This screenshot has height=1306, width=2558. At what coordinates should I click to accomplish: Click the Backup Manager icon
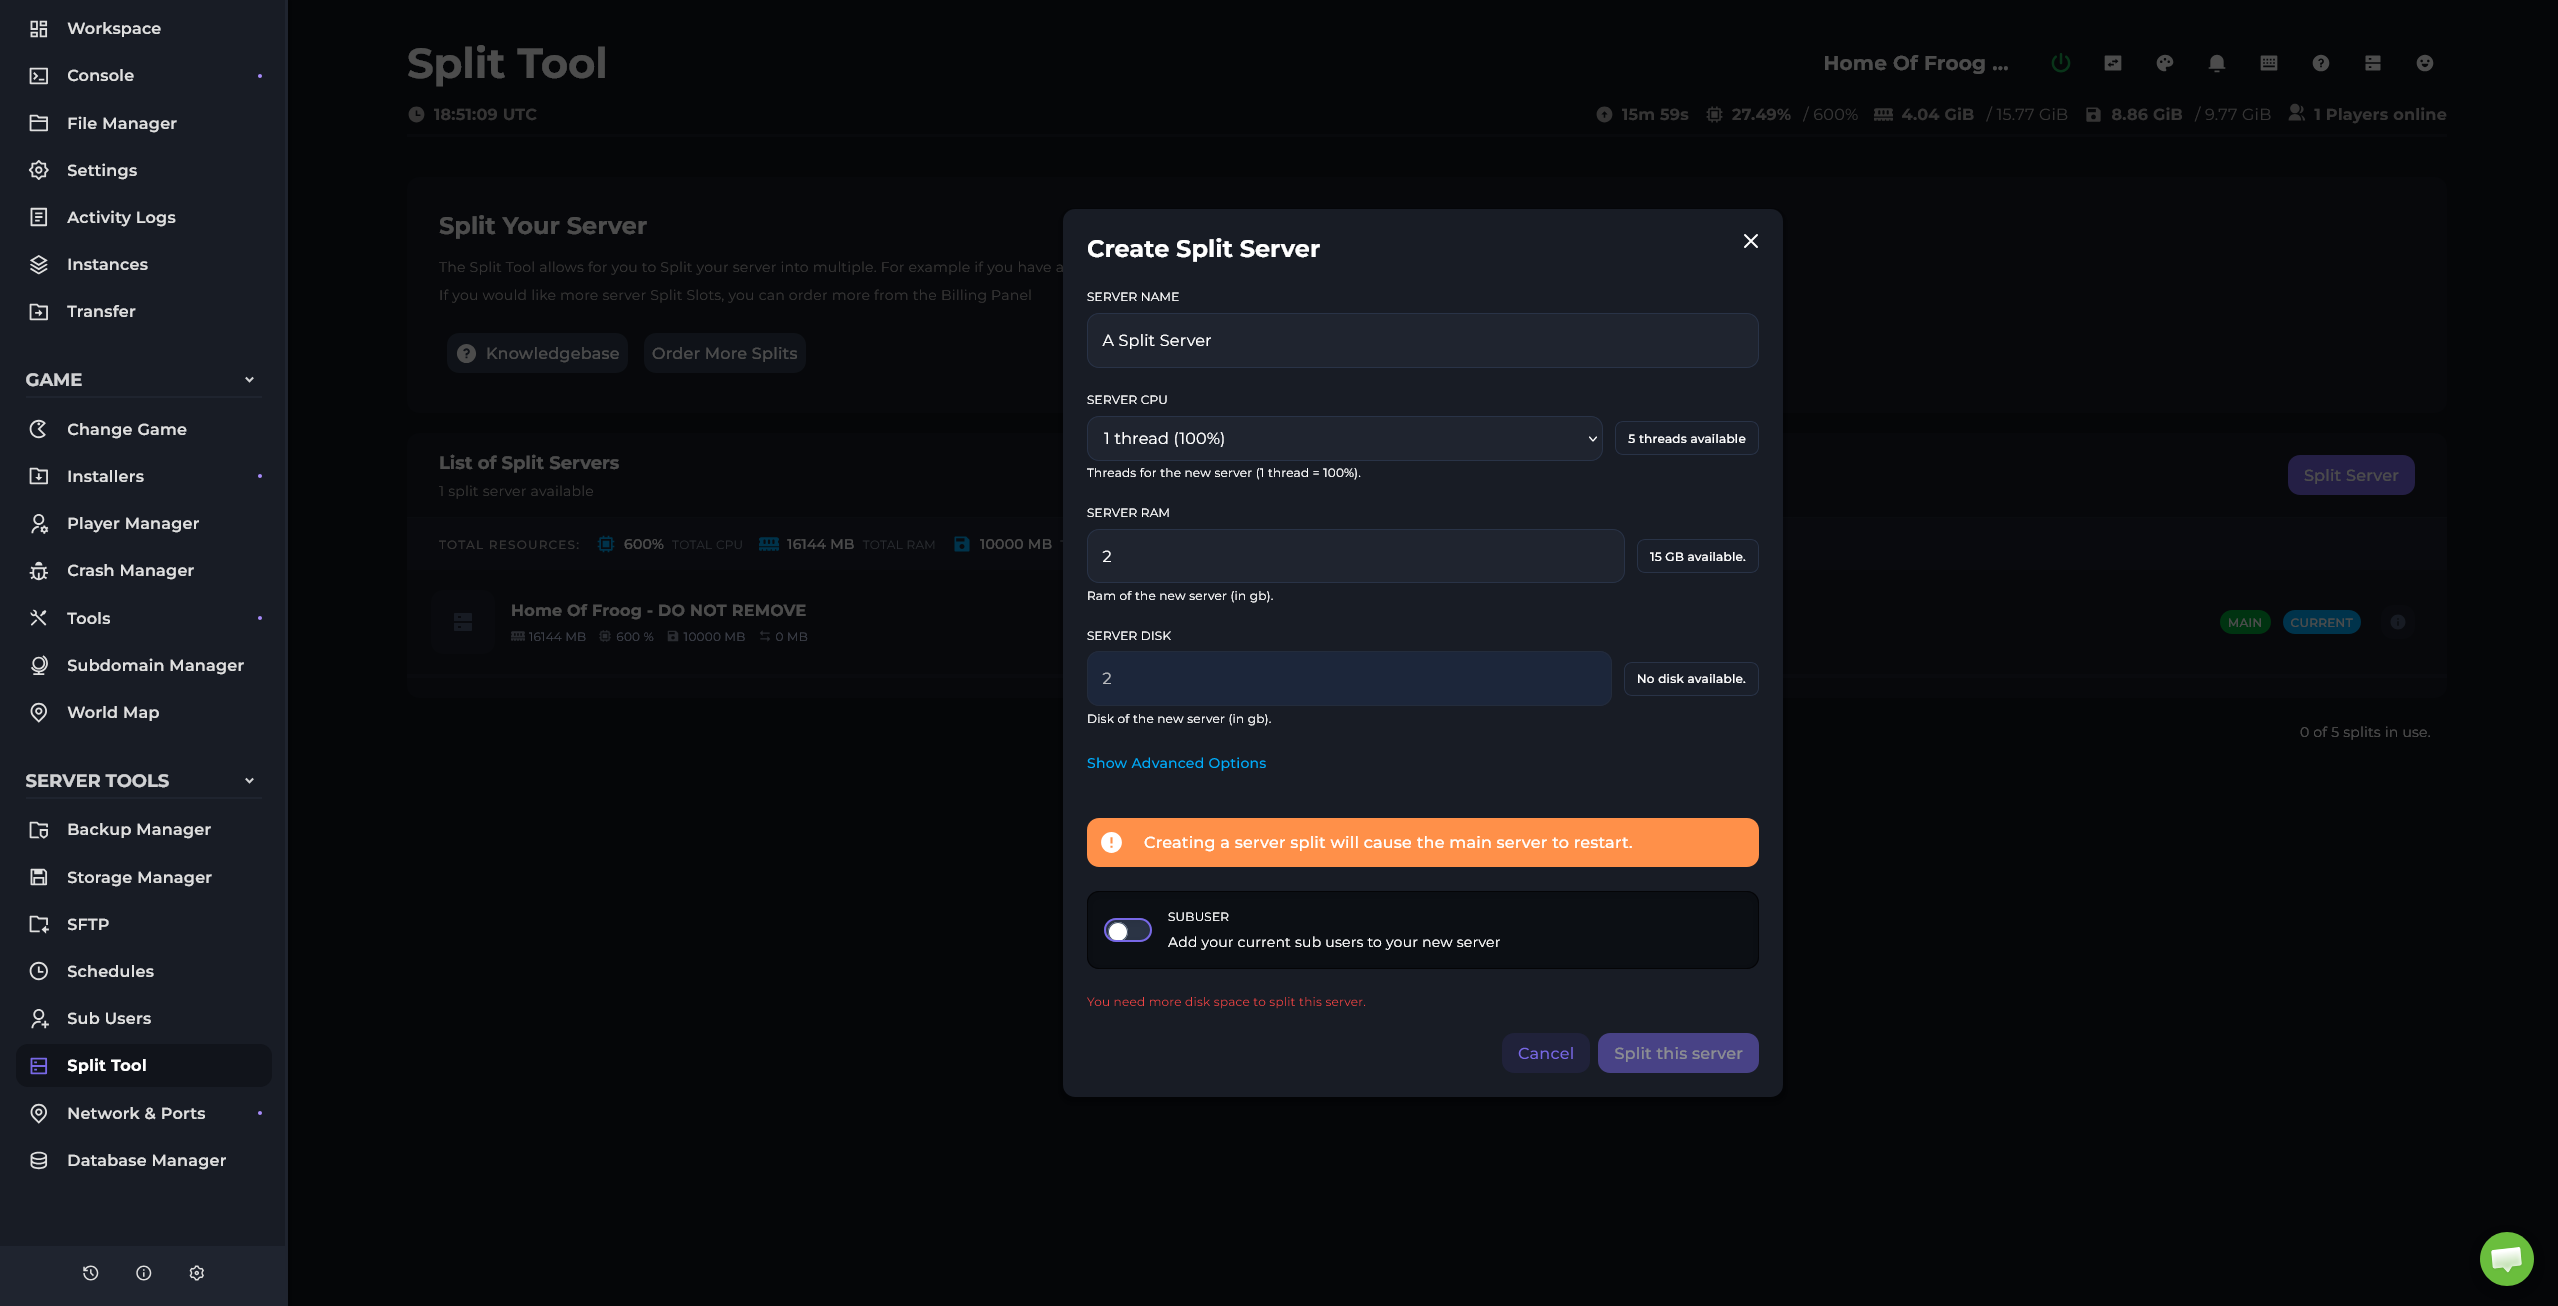coord(39,829)
